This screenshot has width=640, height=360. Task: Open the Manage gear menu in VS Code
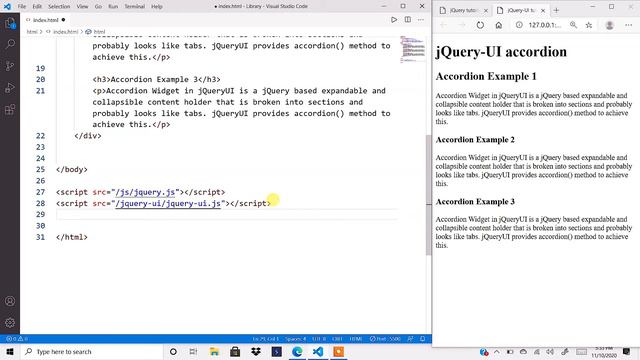10,322
